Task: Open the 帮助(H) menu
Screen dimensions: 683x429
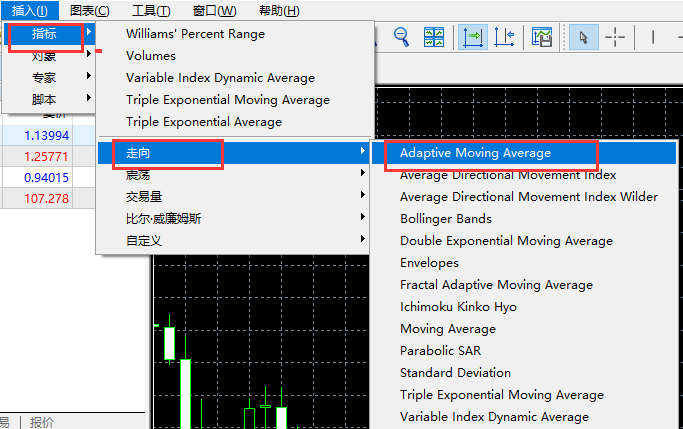Action: pyautogui.click(x=279, y=10)
